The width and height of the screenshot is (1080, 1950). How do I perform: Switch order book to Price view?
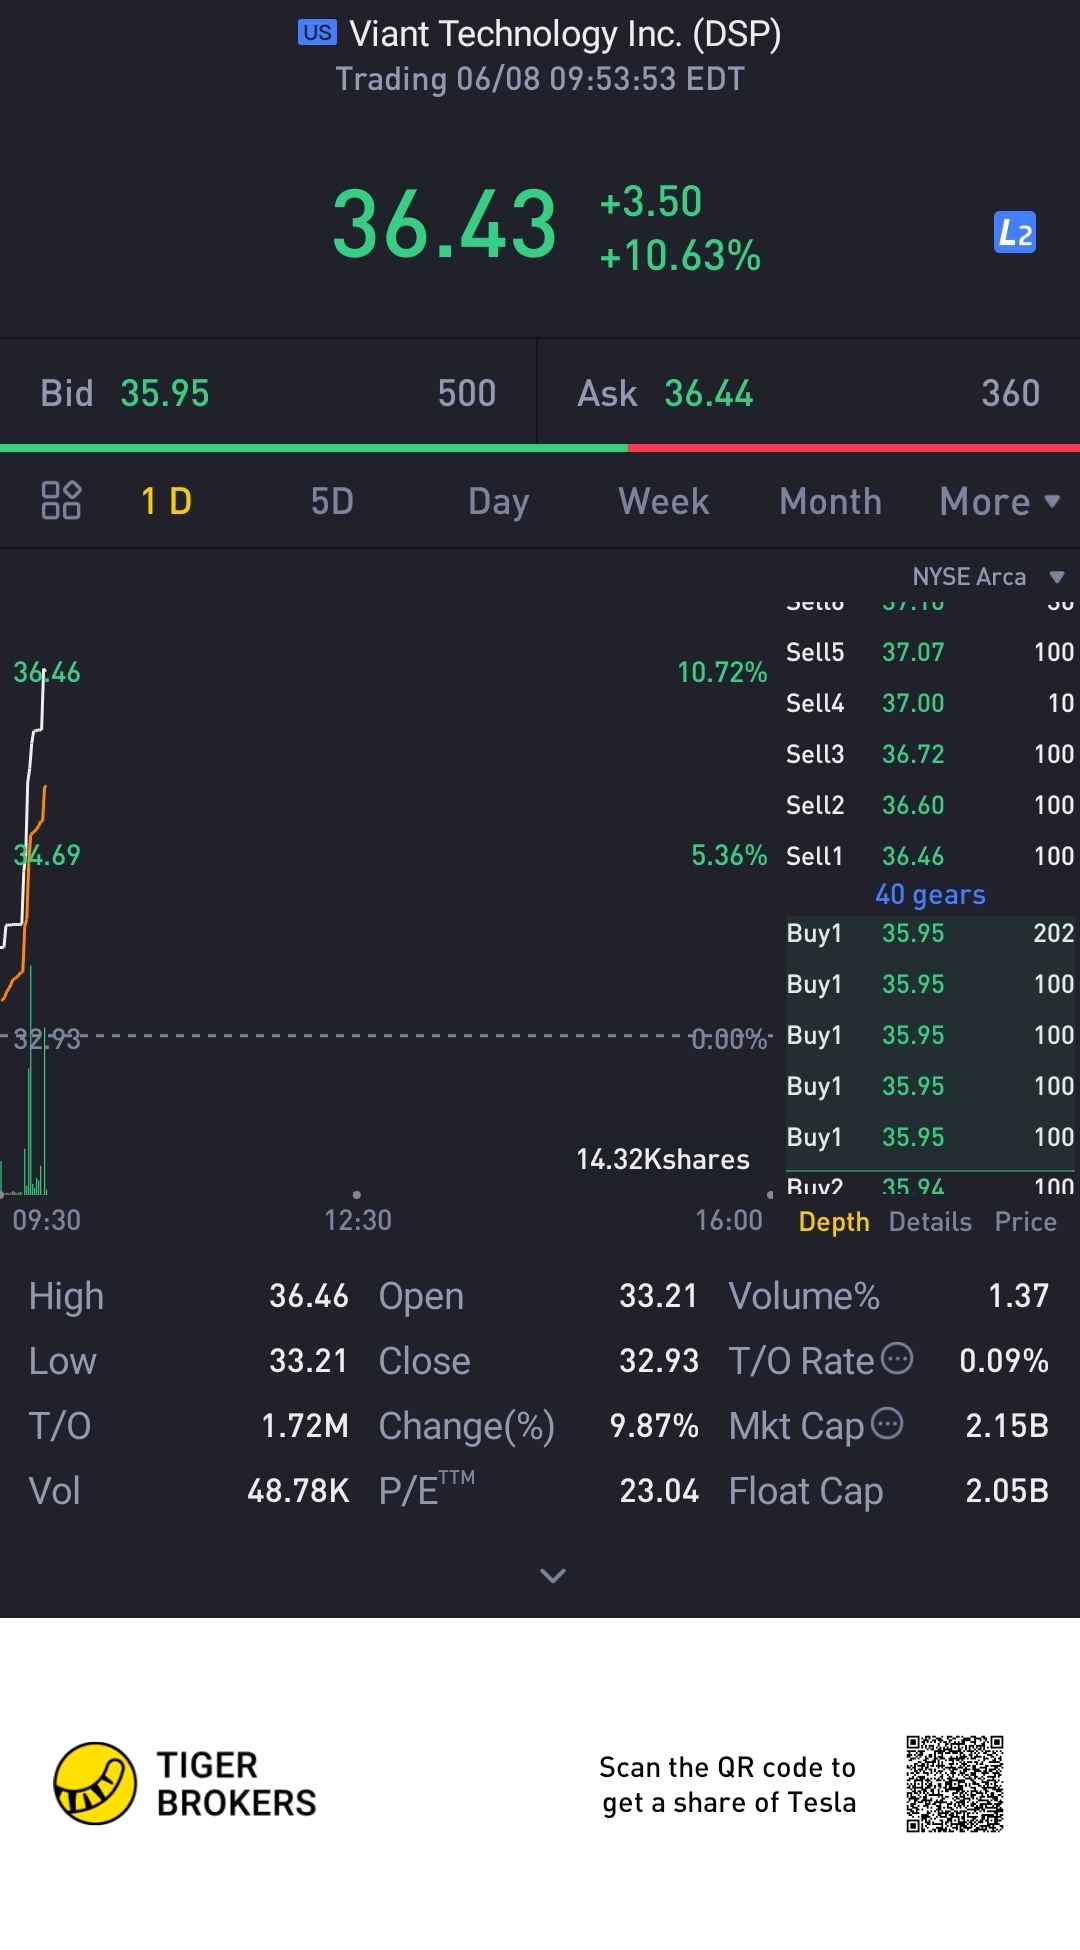click(x=1025, y=1222)
